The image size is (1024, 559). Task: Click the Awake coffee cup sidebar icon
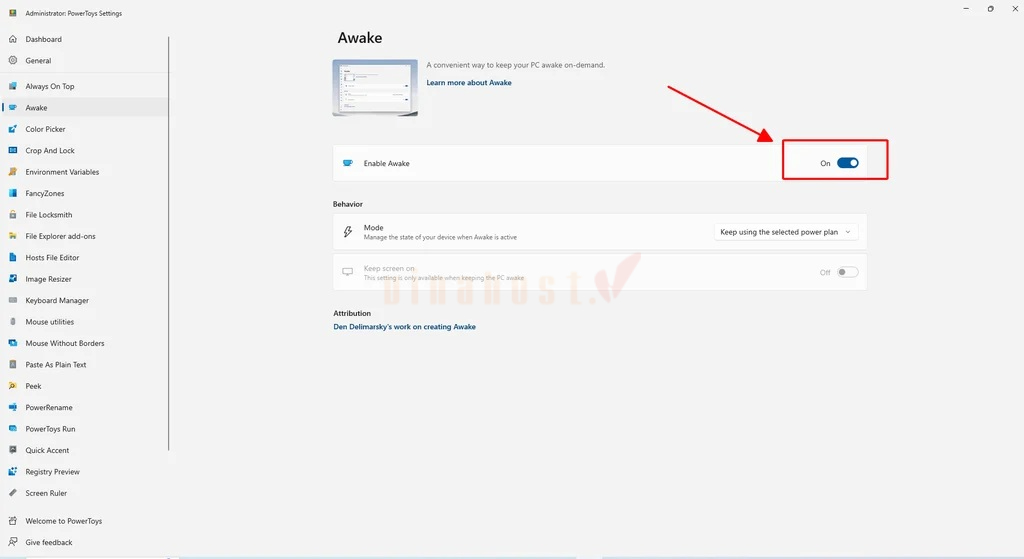[x=12, y=108]
